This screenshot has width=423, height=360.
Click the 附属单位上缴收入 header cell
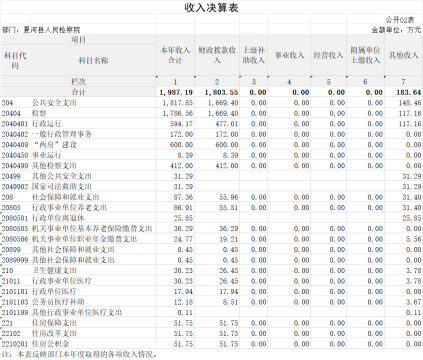point(365,55)
